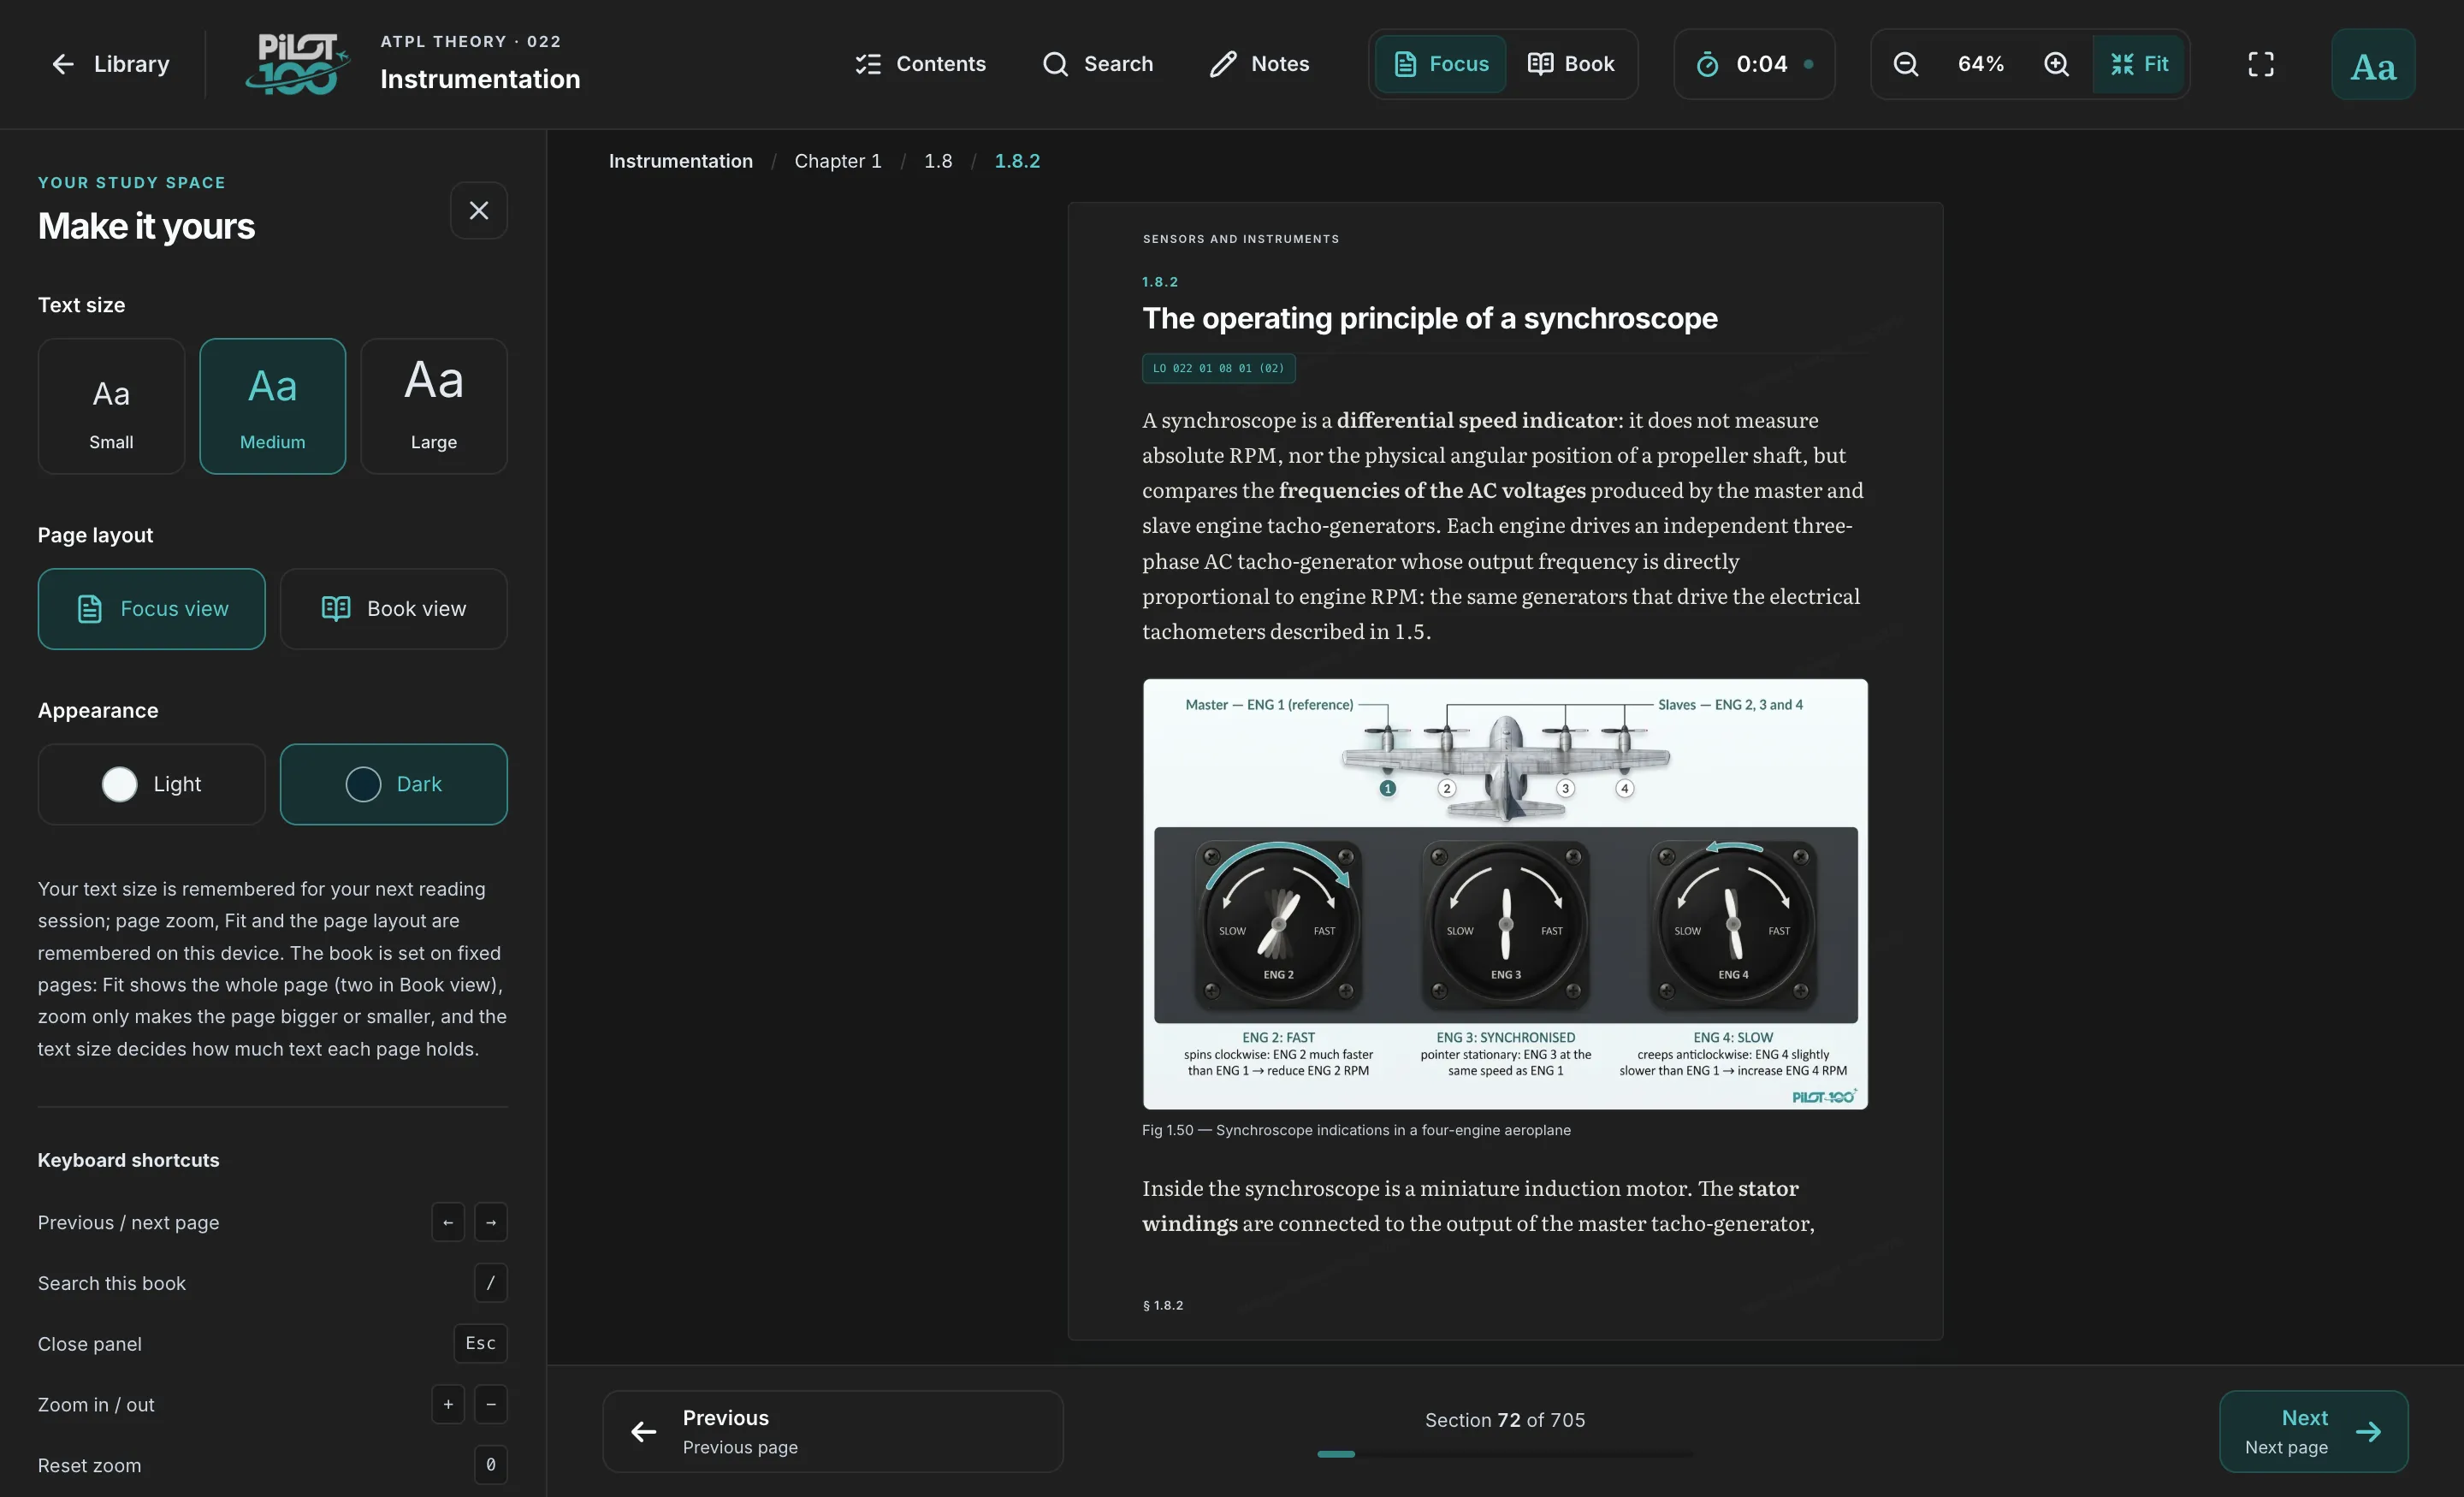Zoom in with the plus magnifier
This screenshot has height=1497, width=2464.
click(2056, 64)
